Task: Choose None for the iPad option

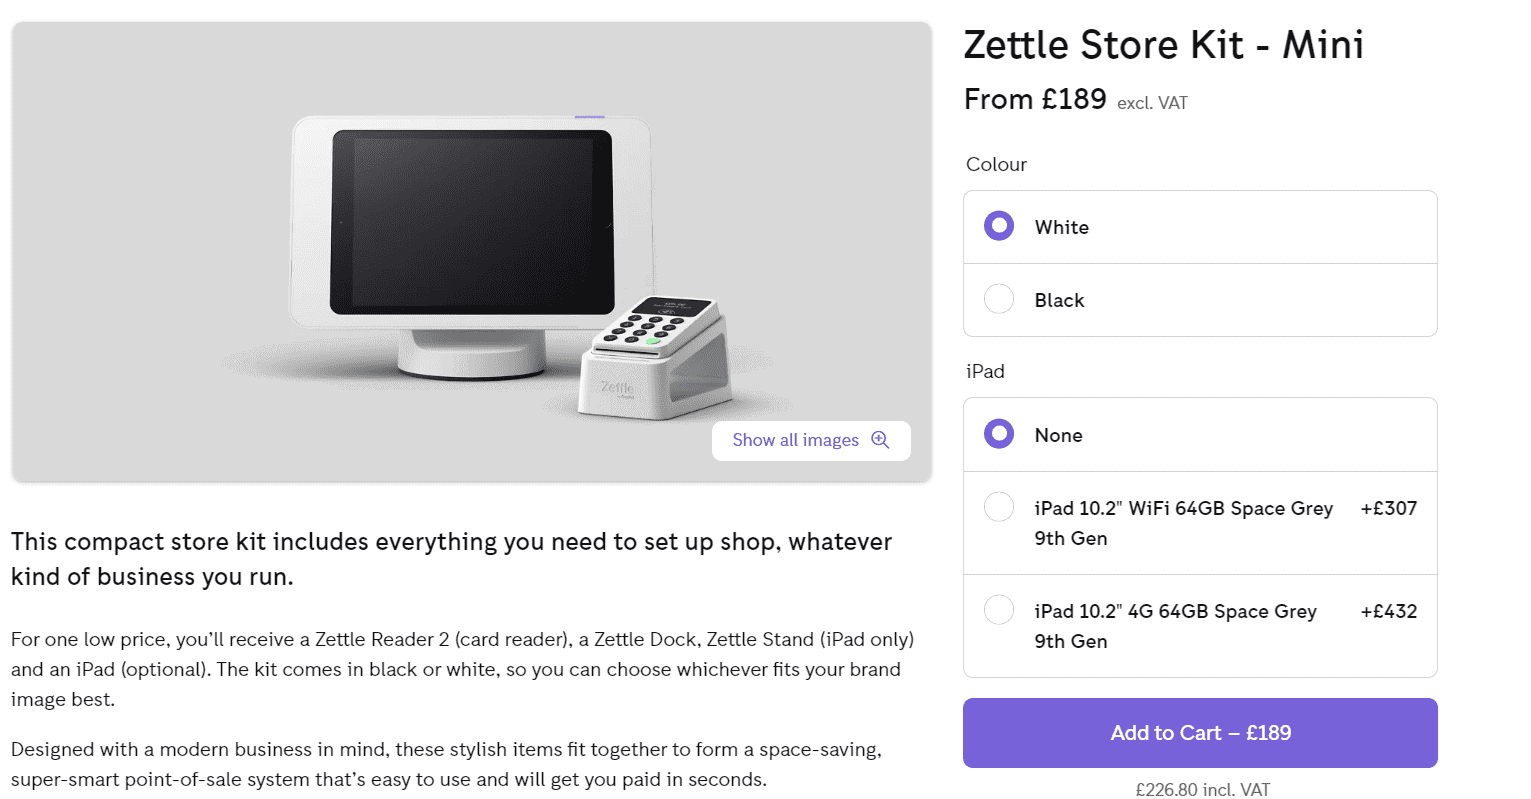Action: (x=999, y=434)
